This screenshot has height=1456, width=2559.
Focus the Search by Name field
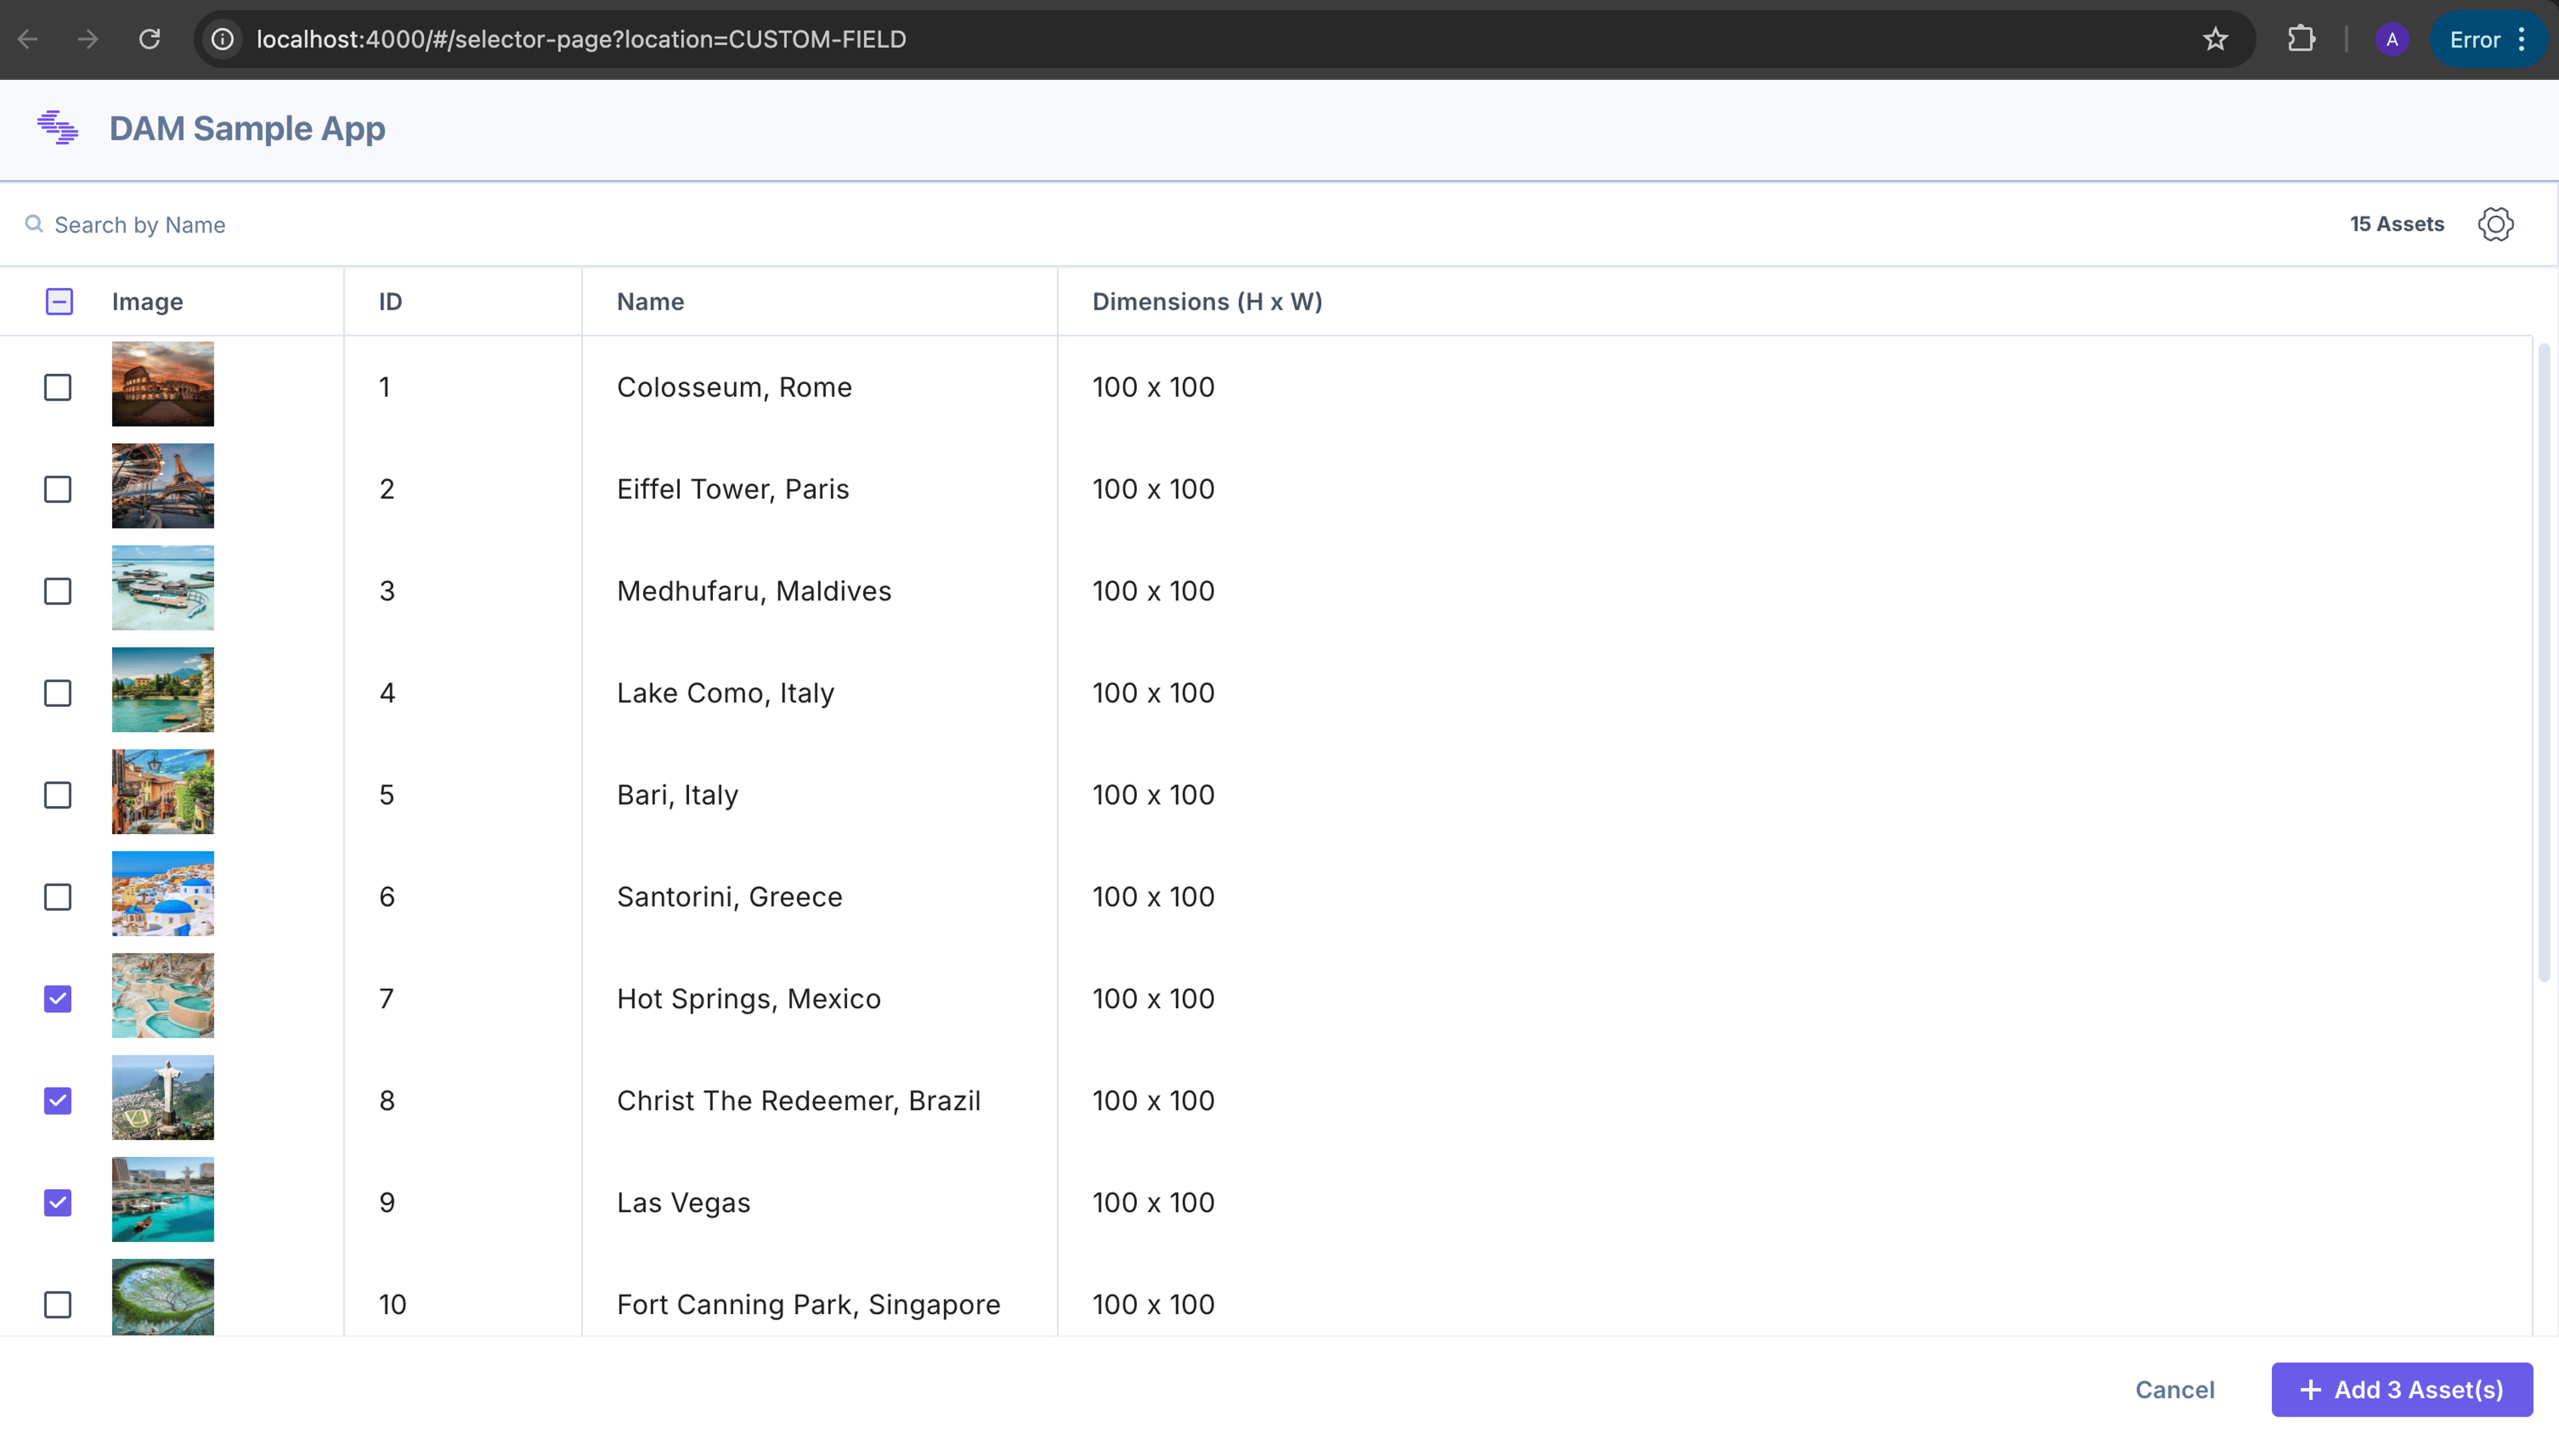tap(1180, 224)
